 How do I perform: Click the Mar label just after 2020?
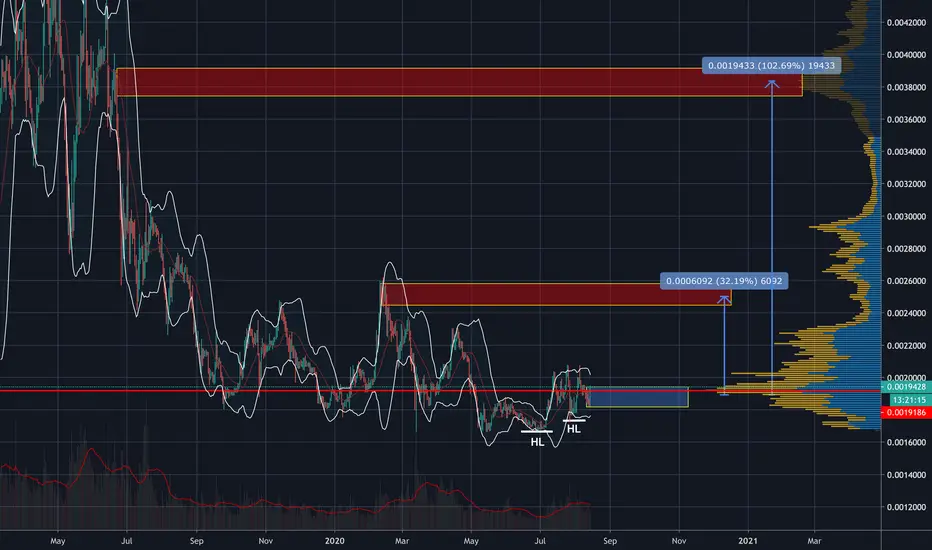(x=402, y=540)
